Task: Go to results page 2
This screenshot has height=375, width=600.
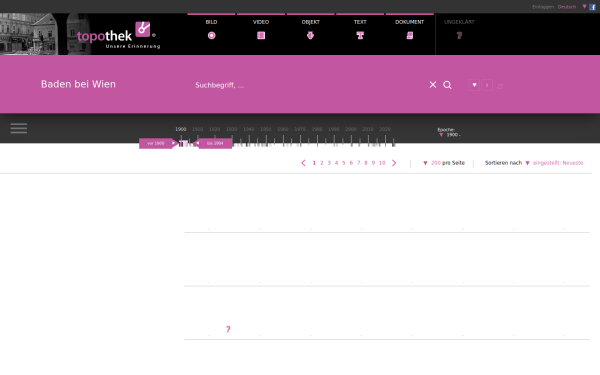Action: pyautogui.click(x=322, y=163)
